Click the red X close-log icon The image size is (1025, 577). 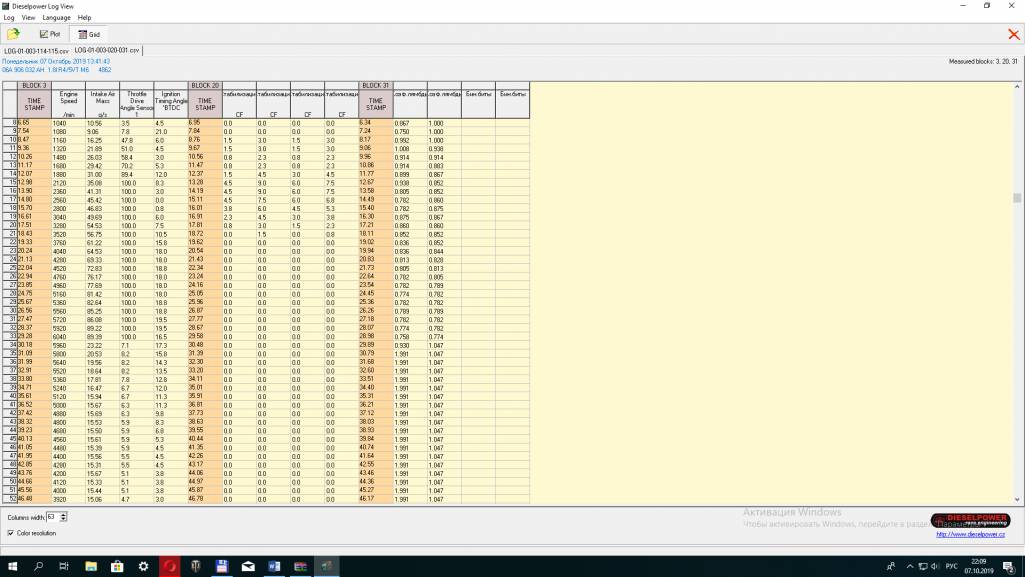tap(1013, 34)
